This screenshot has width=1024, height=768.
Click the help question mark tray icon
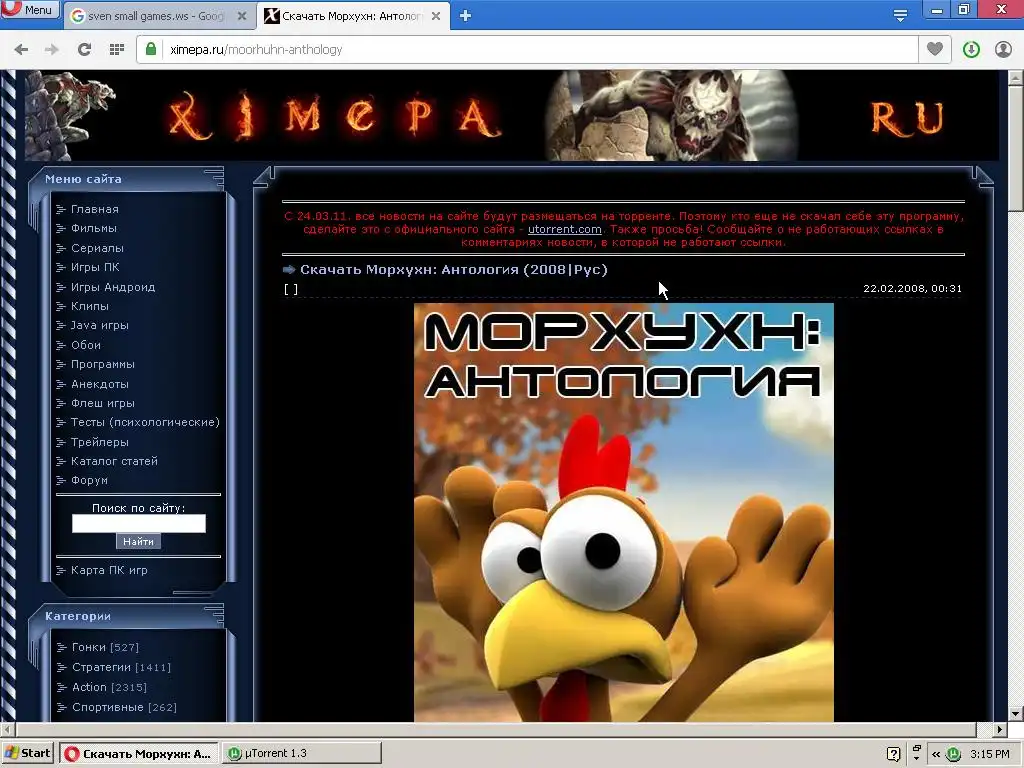pos(894,754)
